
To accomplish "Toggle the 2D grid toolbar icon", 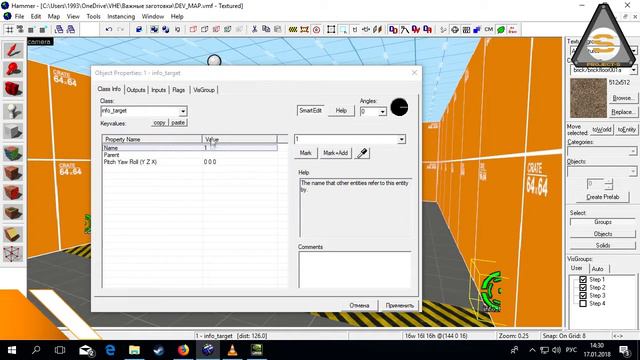I will pyautogui.click(x=9, y=29).
